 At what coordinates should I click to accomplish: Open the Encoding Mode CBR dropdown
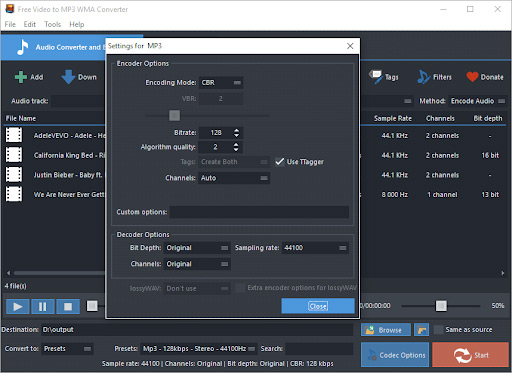(x=221, y=83)
